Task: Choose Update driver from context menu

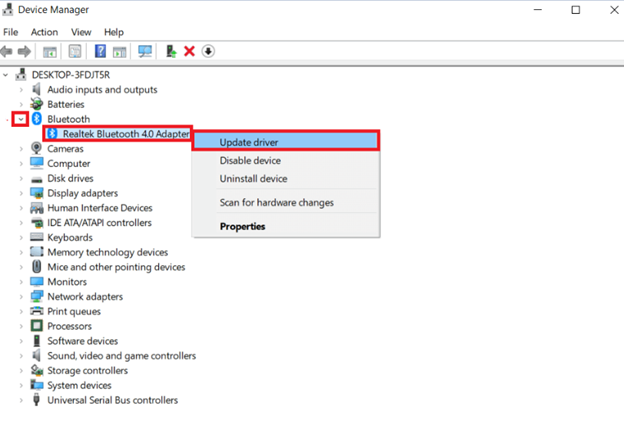Action: tap(286, 142)
